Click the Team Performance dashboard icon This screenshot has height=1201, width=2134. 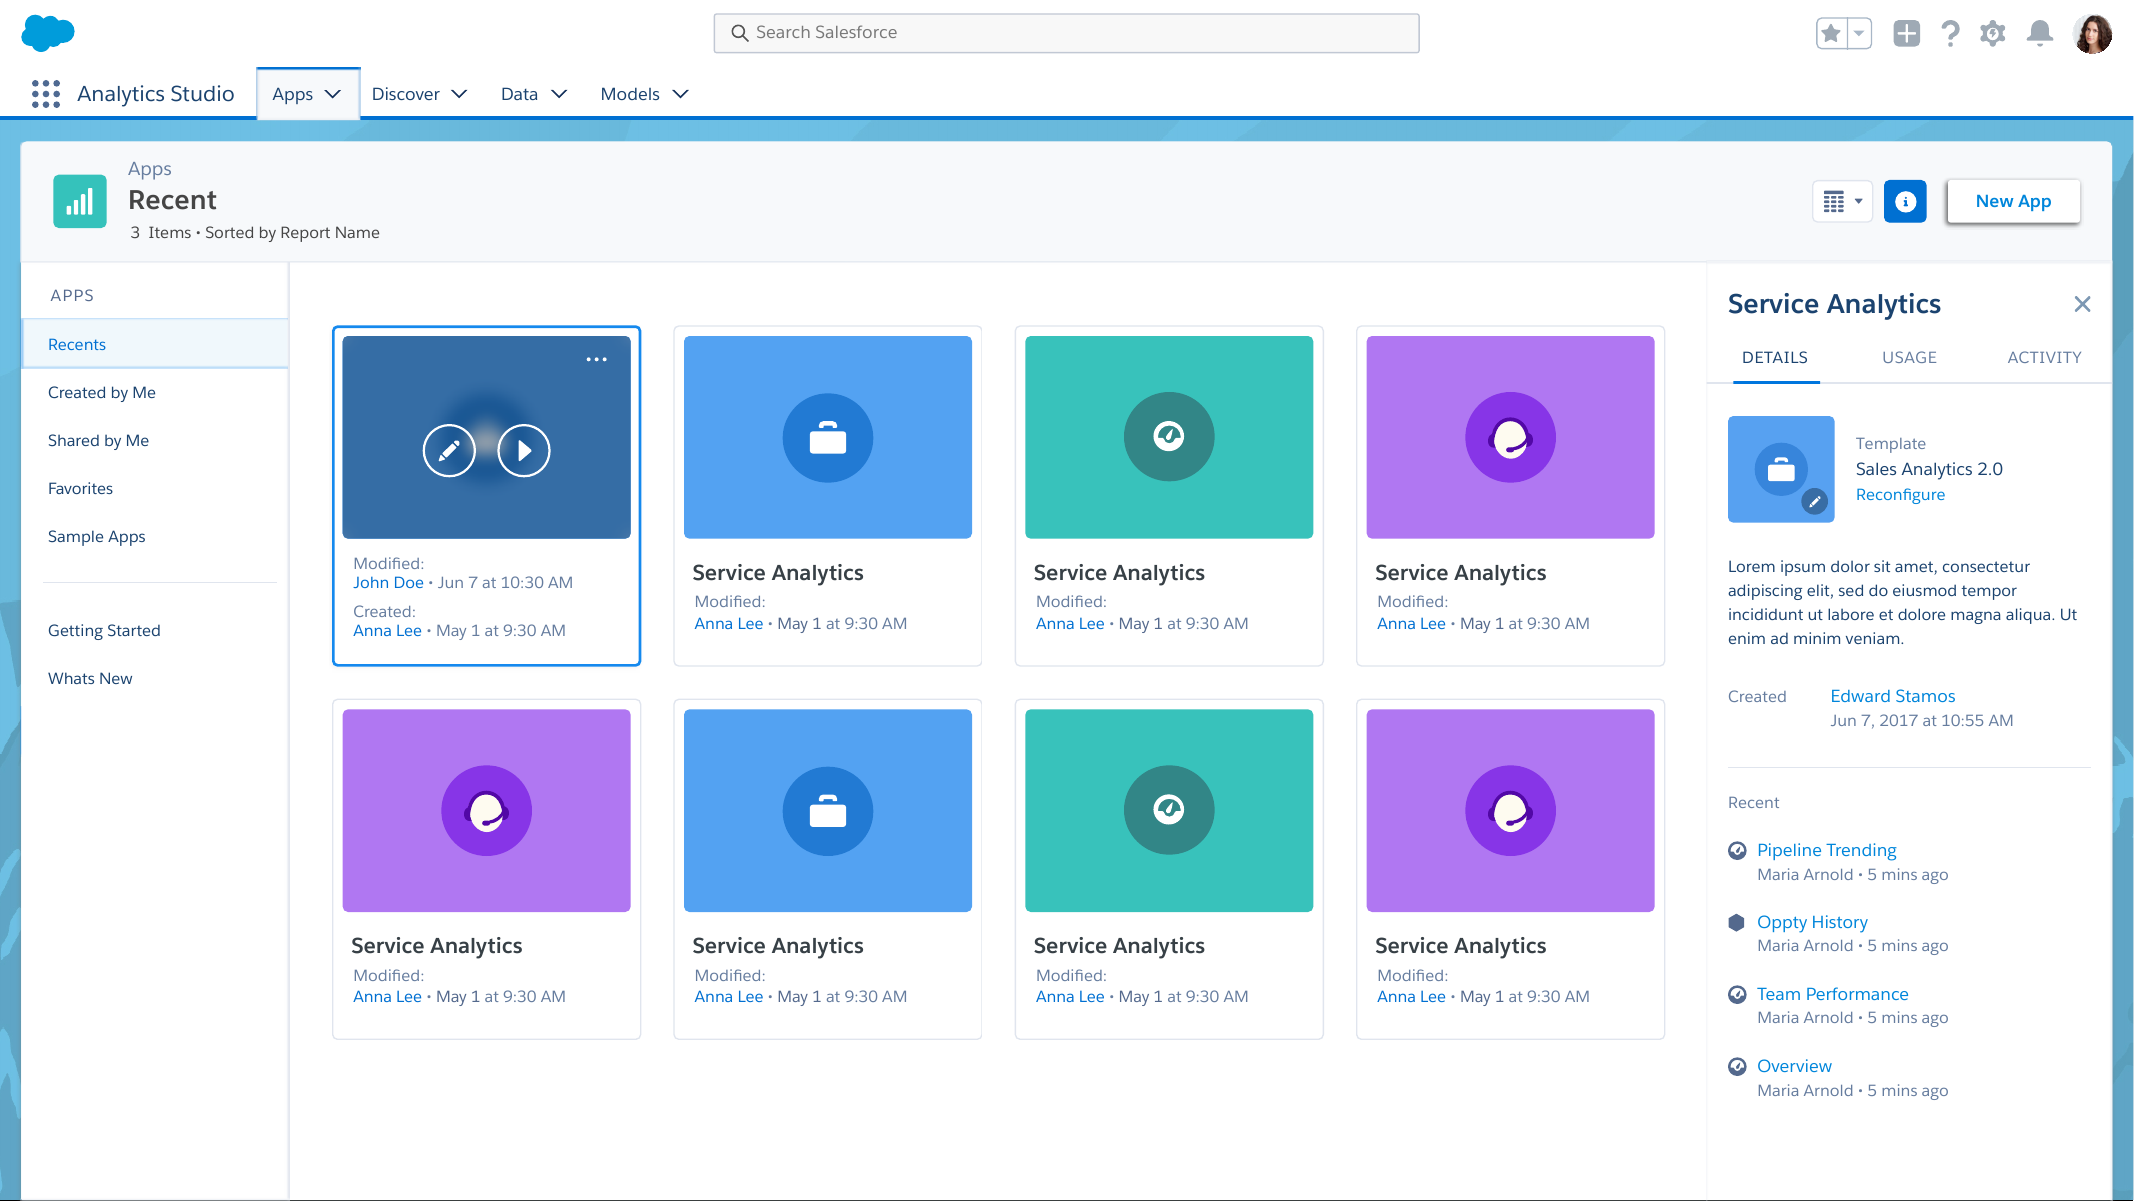pyautogui.click(x=1737, y=994)
